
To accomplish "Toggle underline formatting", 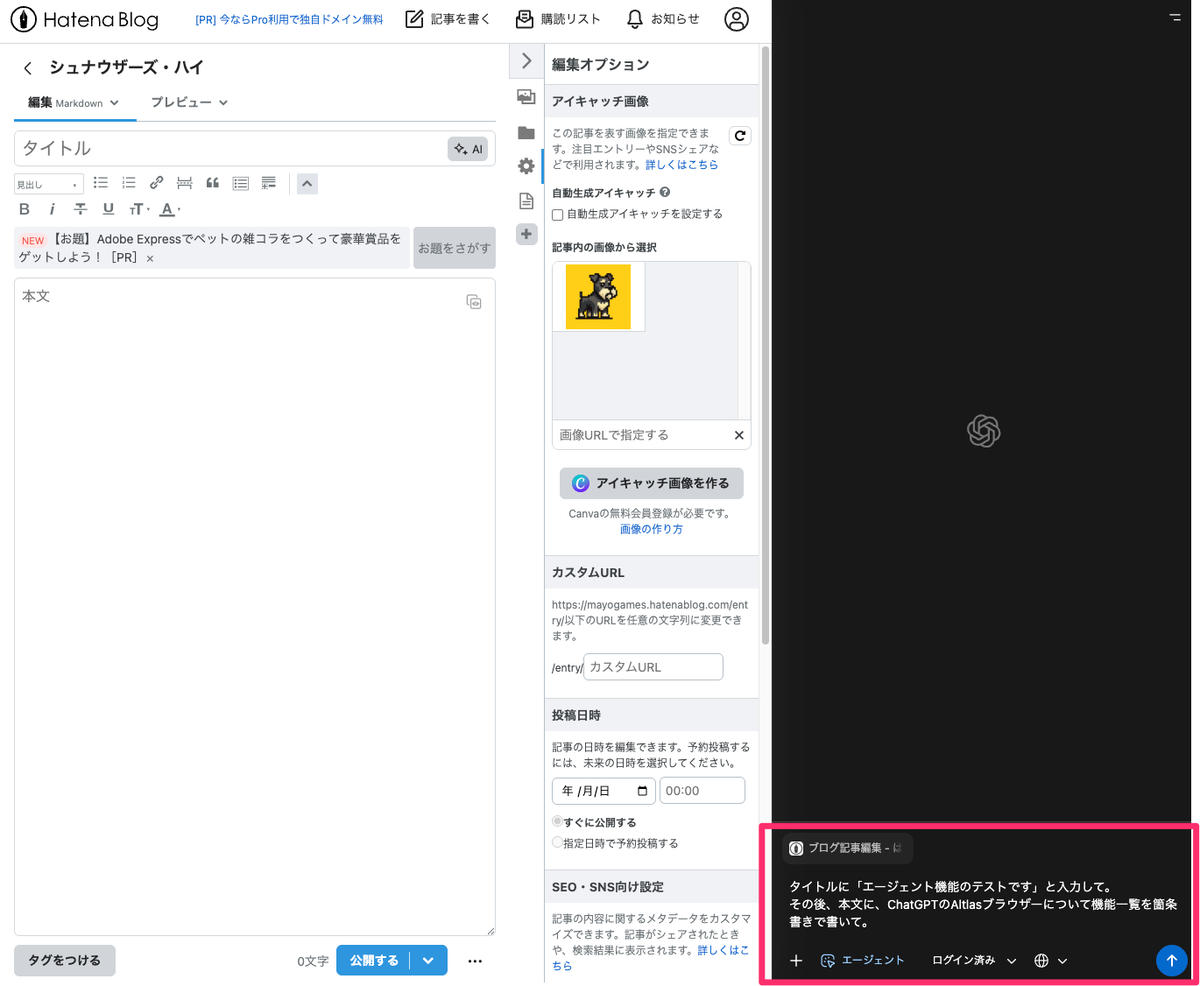I will [108, 209].
